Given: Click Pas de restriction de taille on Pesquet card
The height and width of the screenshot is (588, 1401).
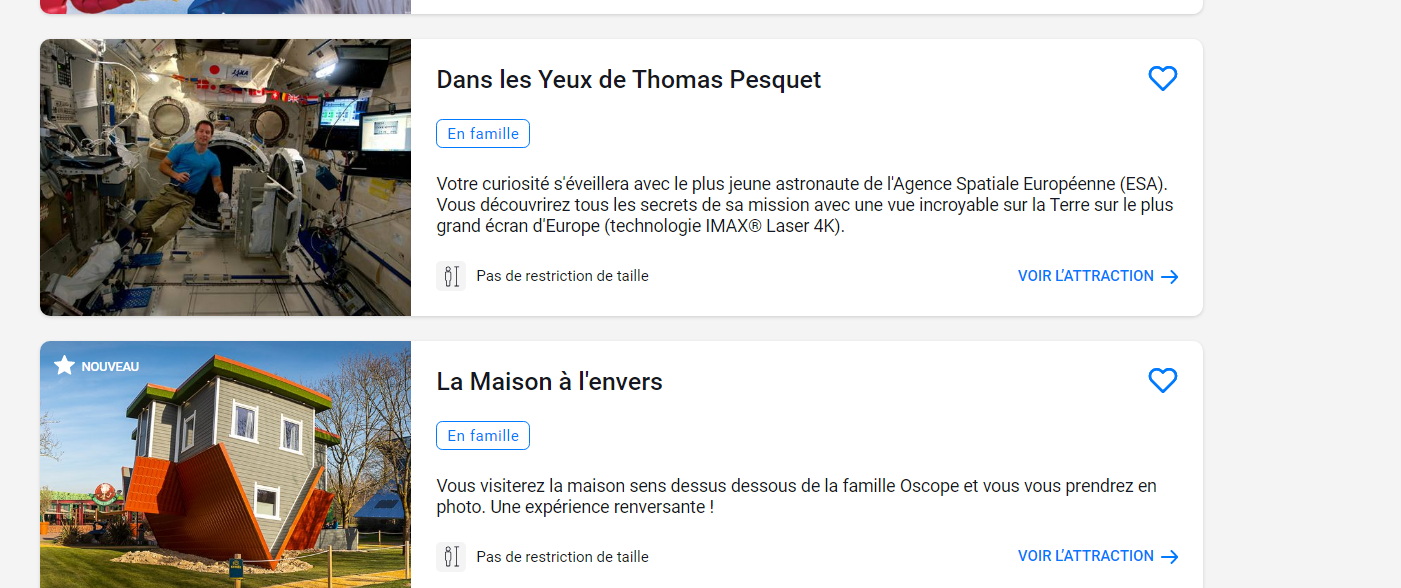Looking at the screenshot, I should click(562, 276).
